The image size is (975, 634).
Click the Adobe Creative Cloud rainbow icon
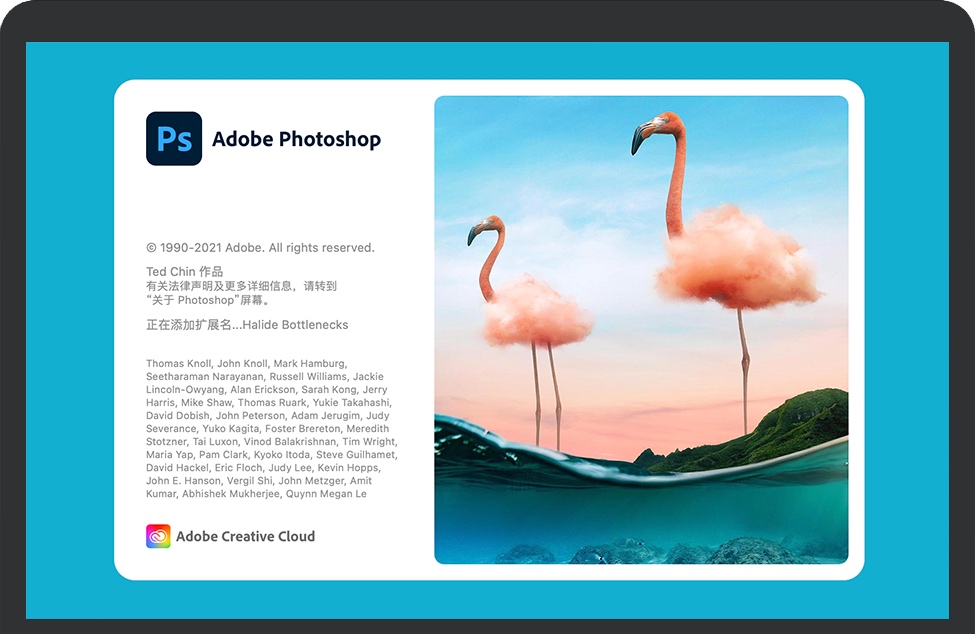pyautogui.click(x=158, y=536)
